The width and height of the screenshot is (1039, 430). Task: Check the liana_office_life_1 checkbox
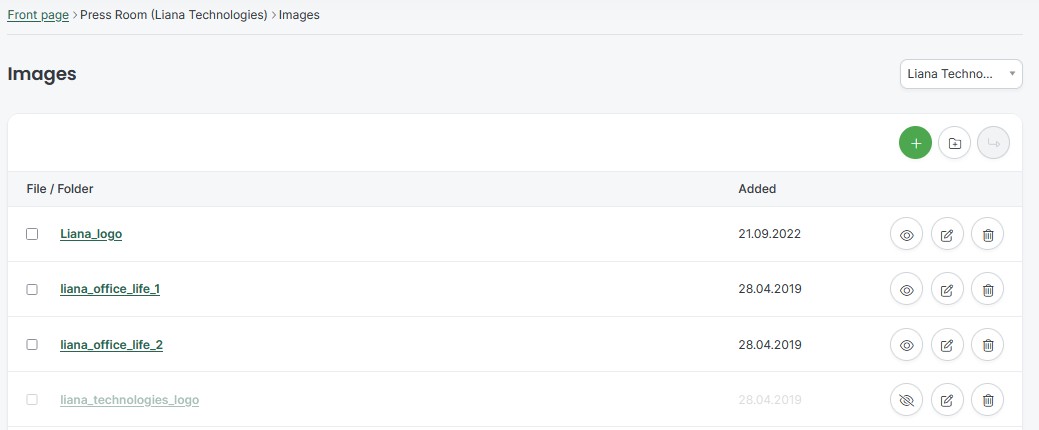click(x=32, y=289)
